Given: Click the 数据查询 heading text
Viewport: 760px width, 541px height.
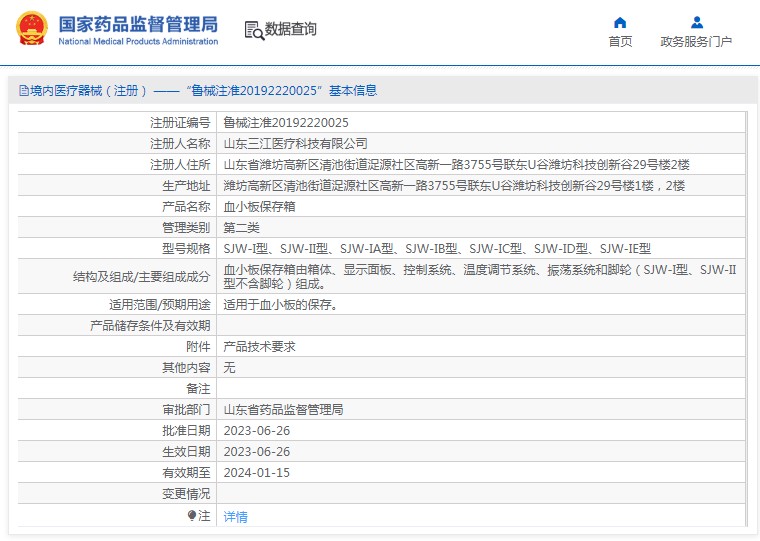Looking at the screenshot, I should pos(290,29).
